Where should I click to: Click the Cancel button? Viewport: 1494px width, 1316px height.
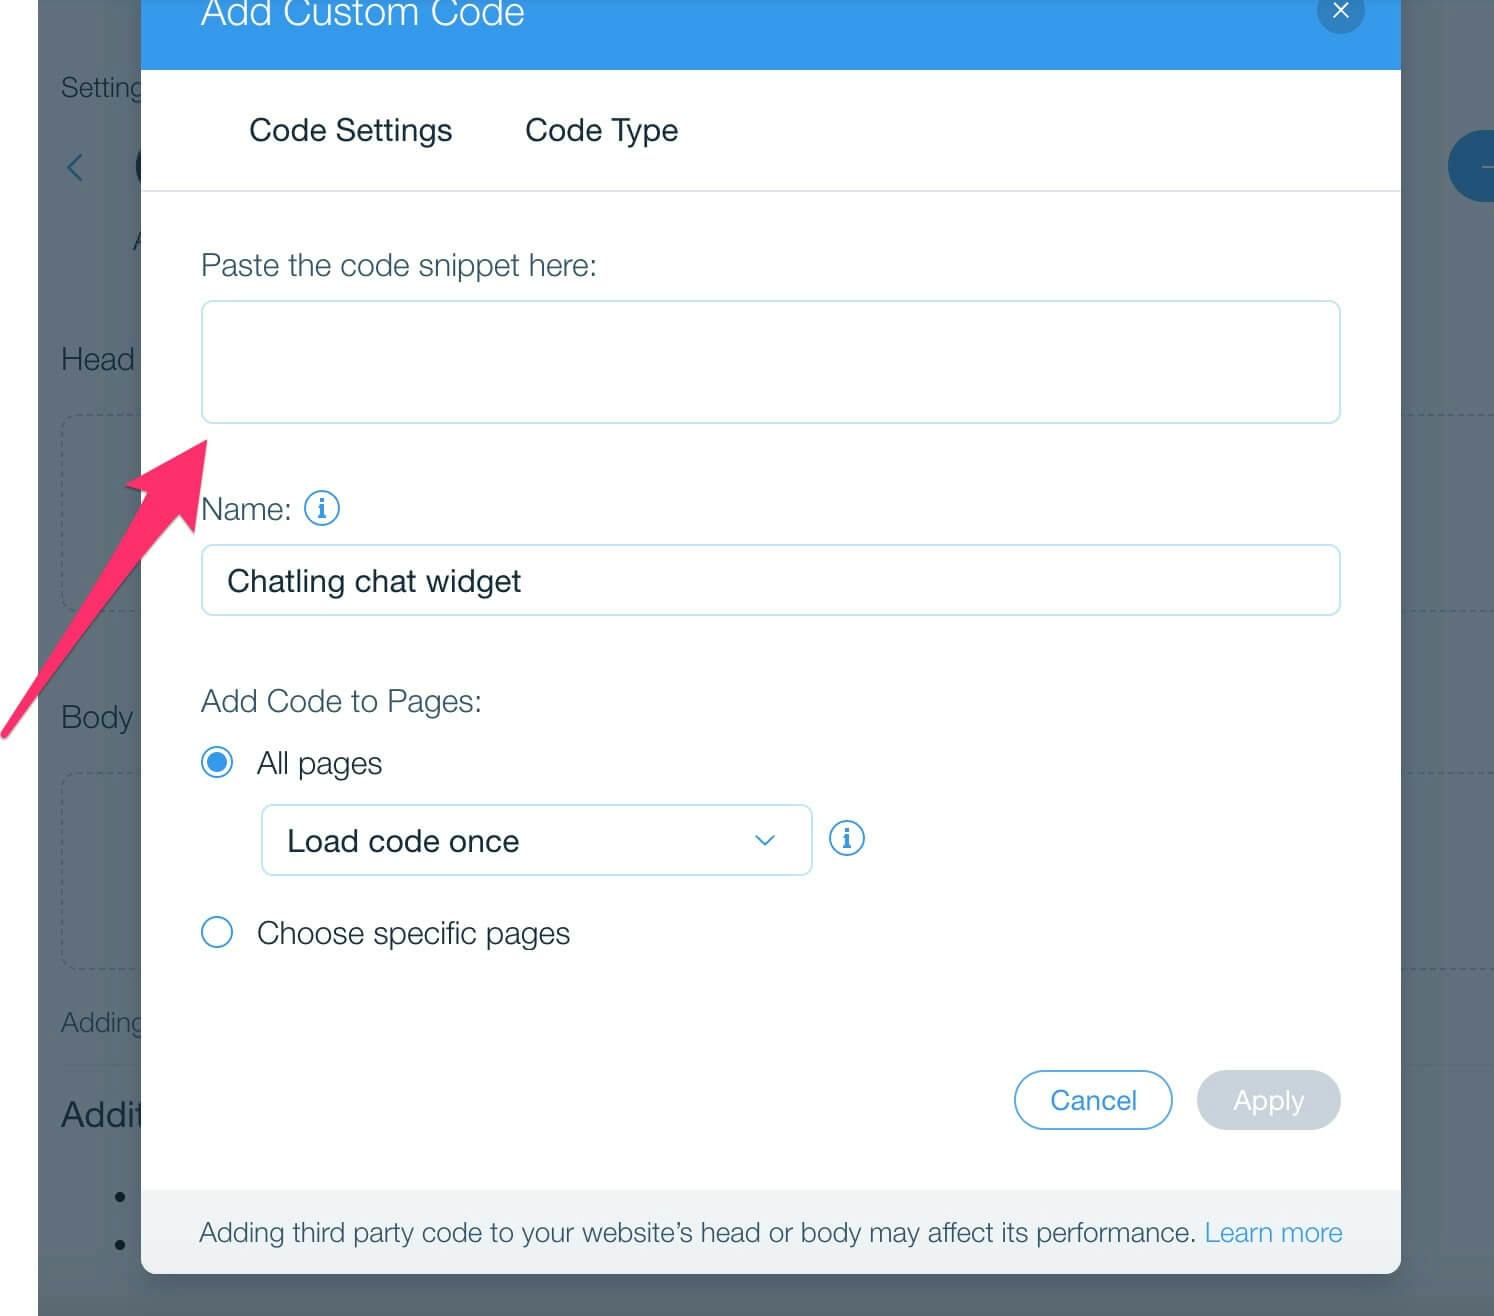tap(1093, 1100)
